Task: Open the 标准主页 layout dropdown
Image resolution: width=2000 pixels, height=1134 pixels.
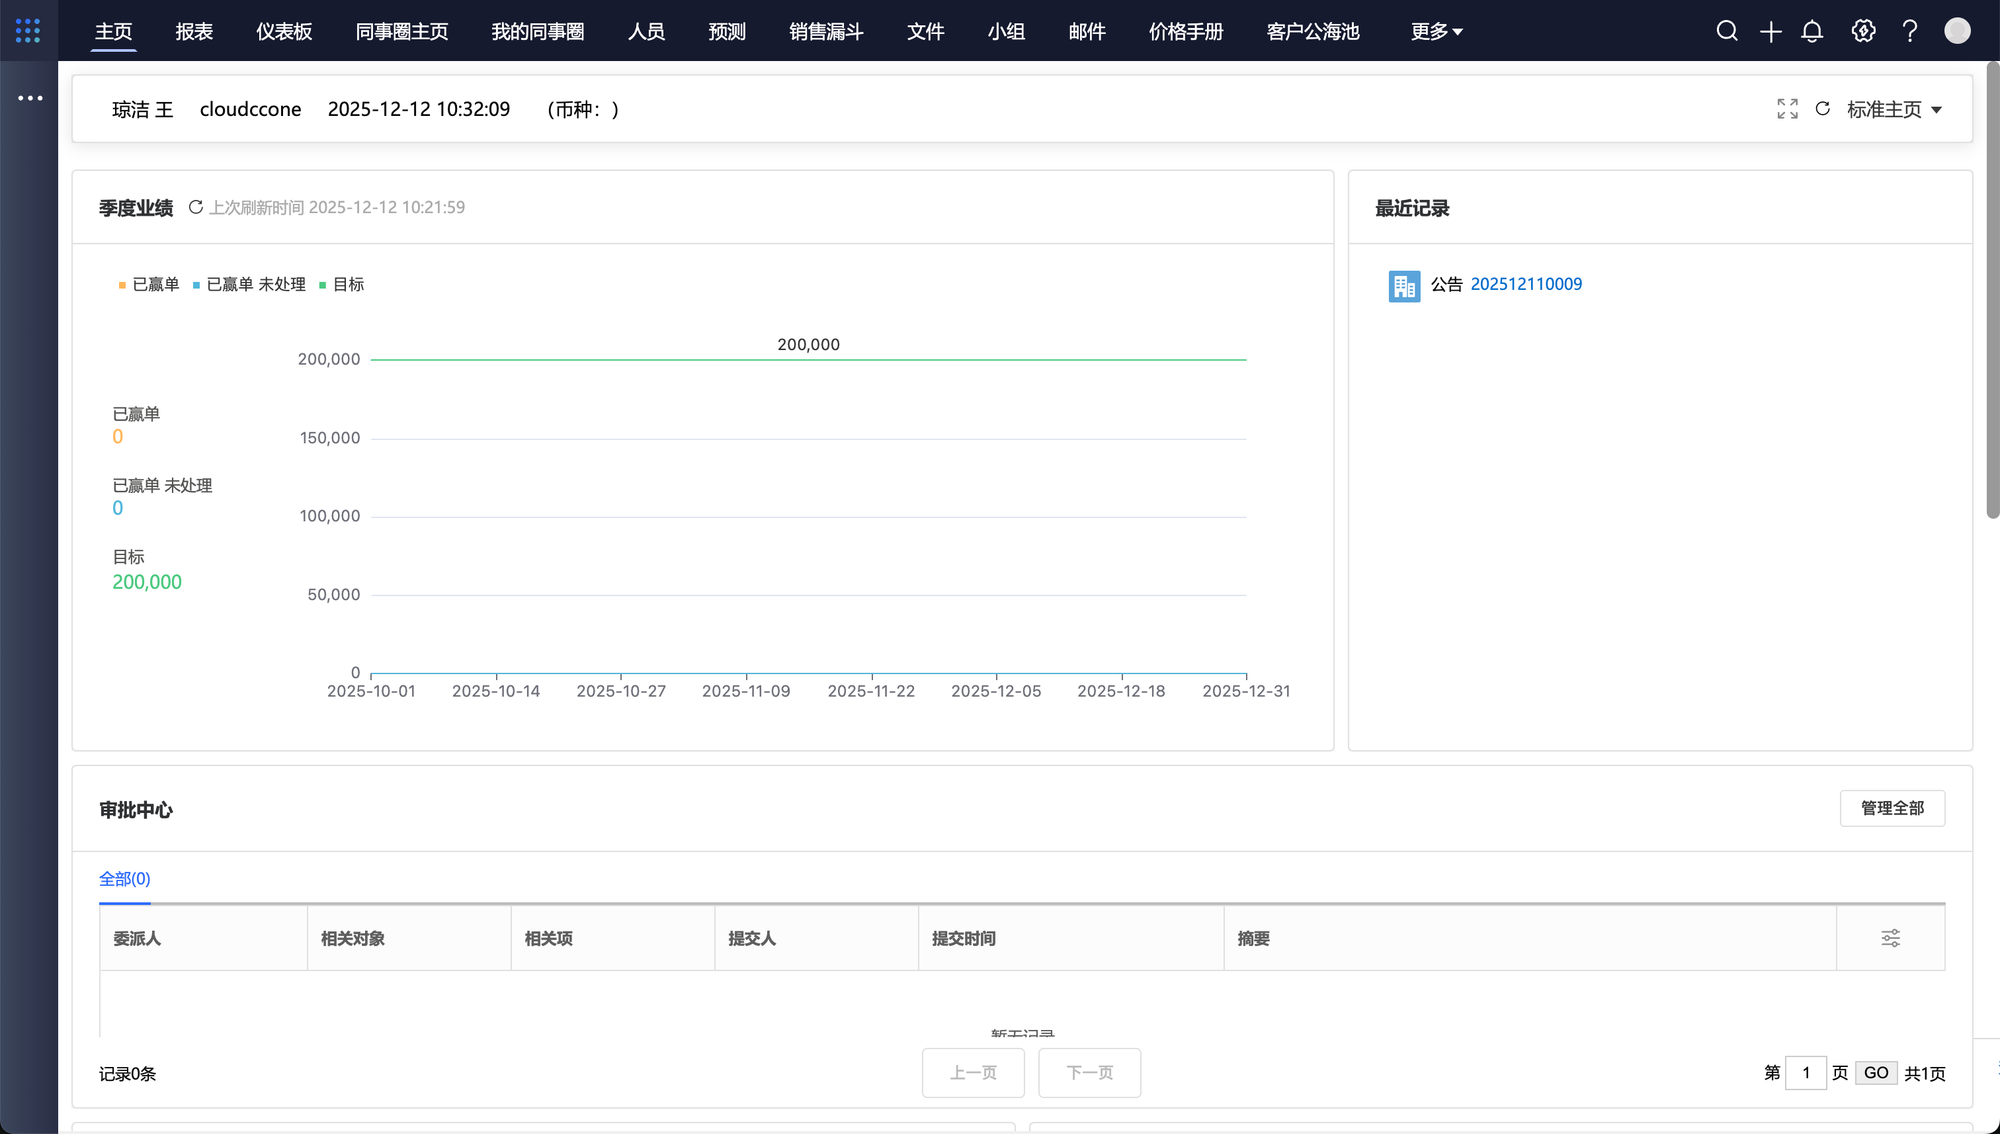Action: click(x=1894, y=109)
